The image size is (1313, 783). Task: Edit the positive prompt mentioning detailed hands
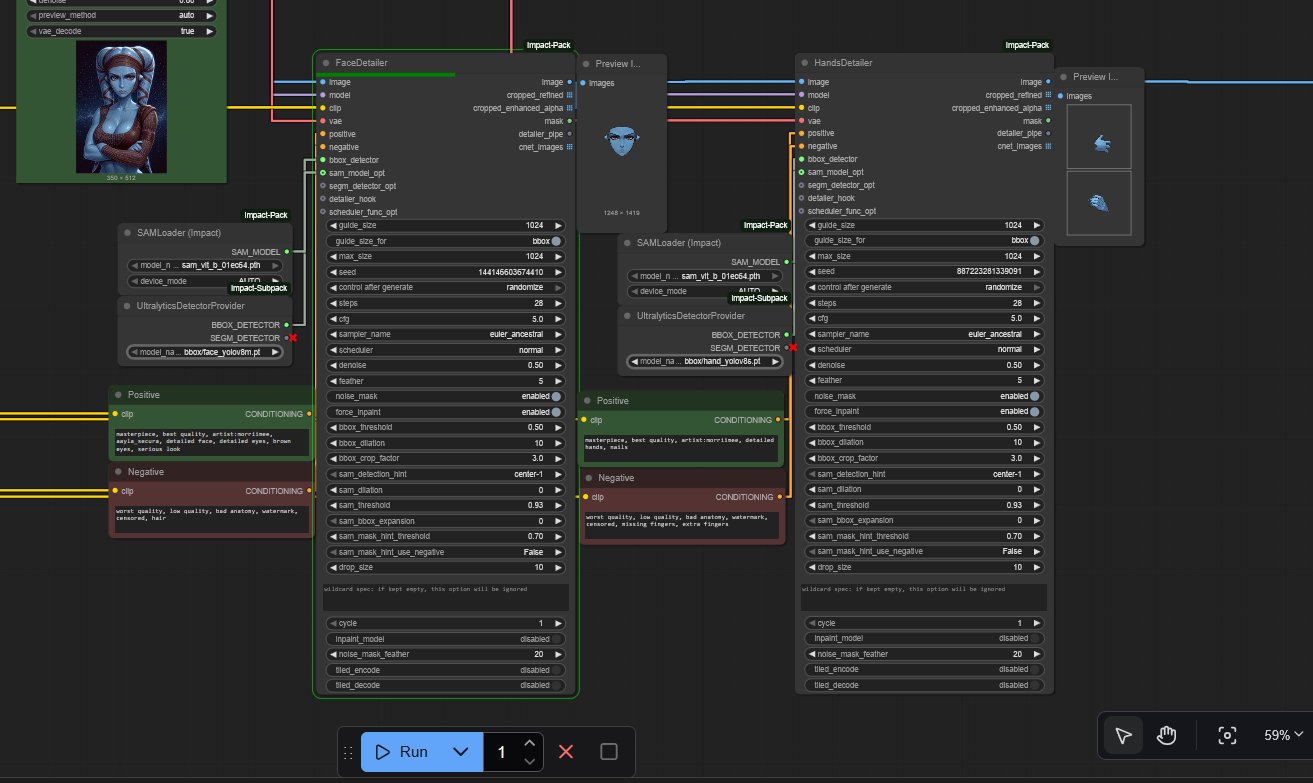(x=681, y=449)
